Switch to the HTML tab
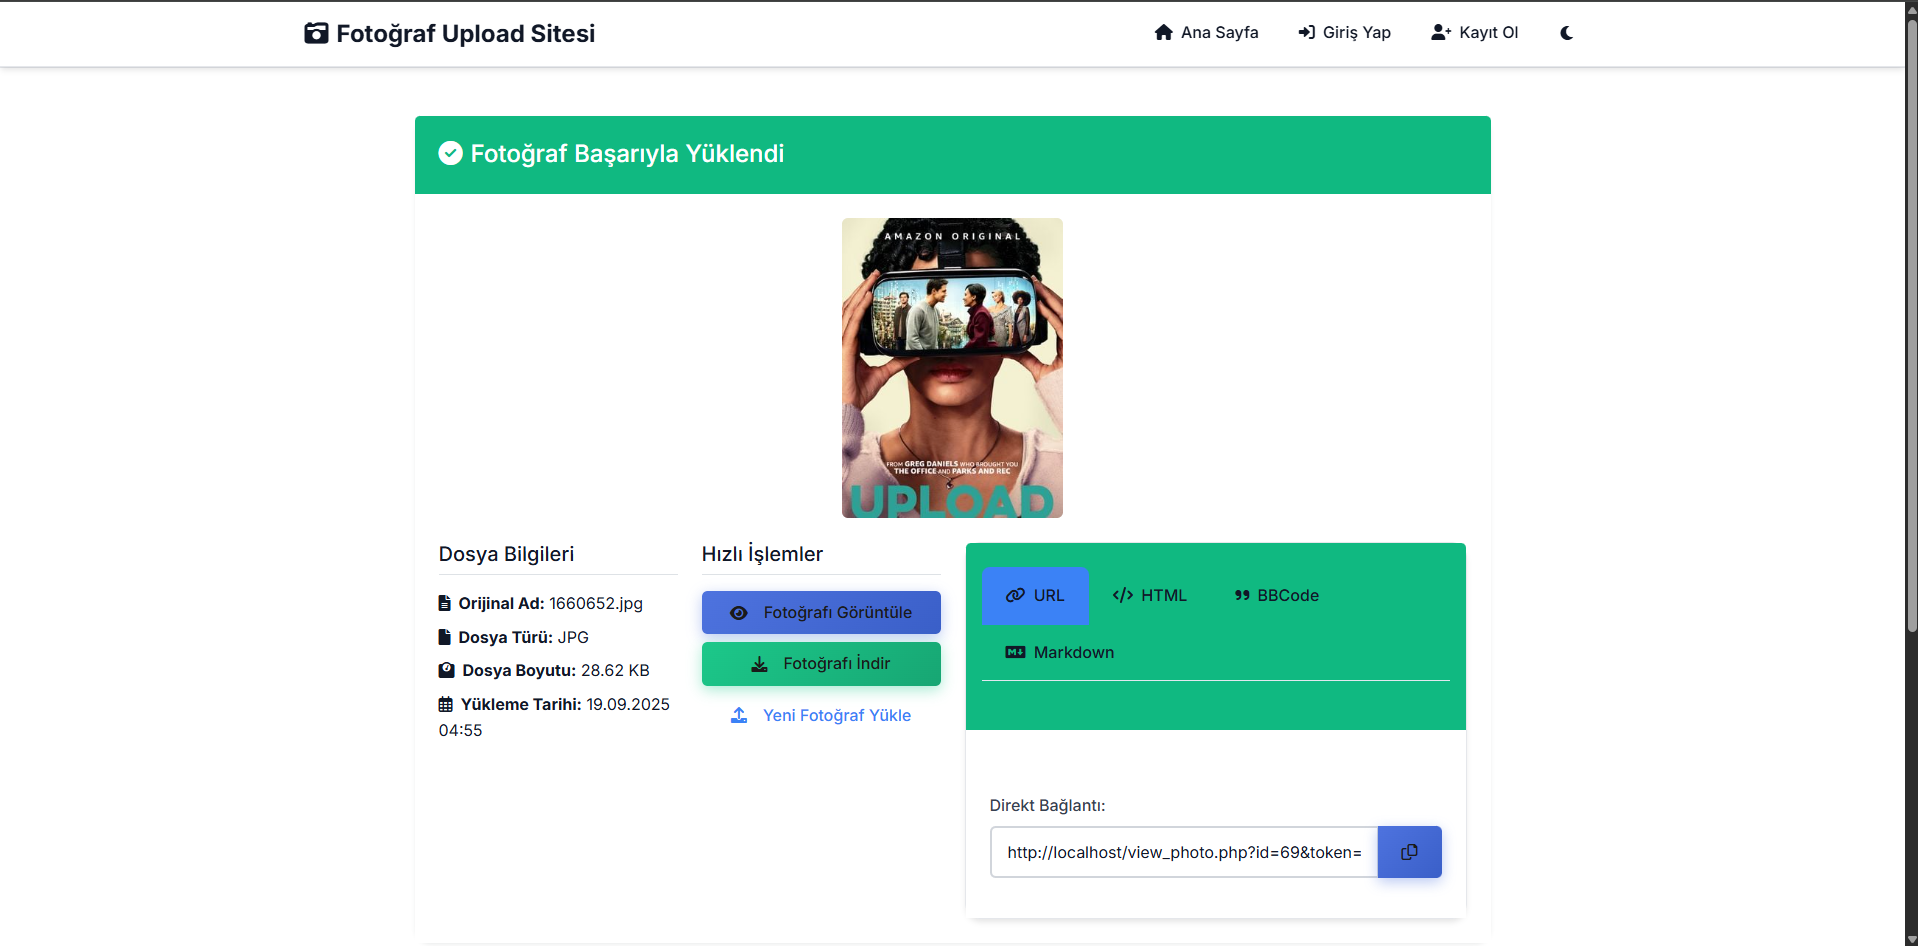 click(x=1149, y=595)
